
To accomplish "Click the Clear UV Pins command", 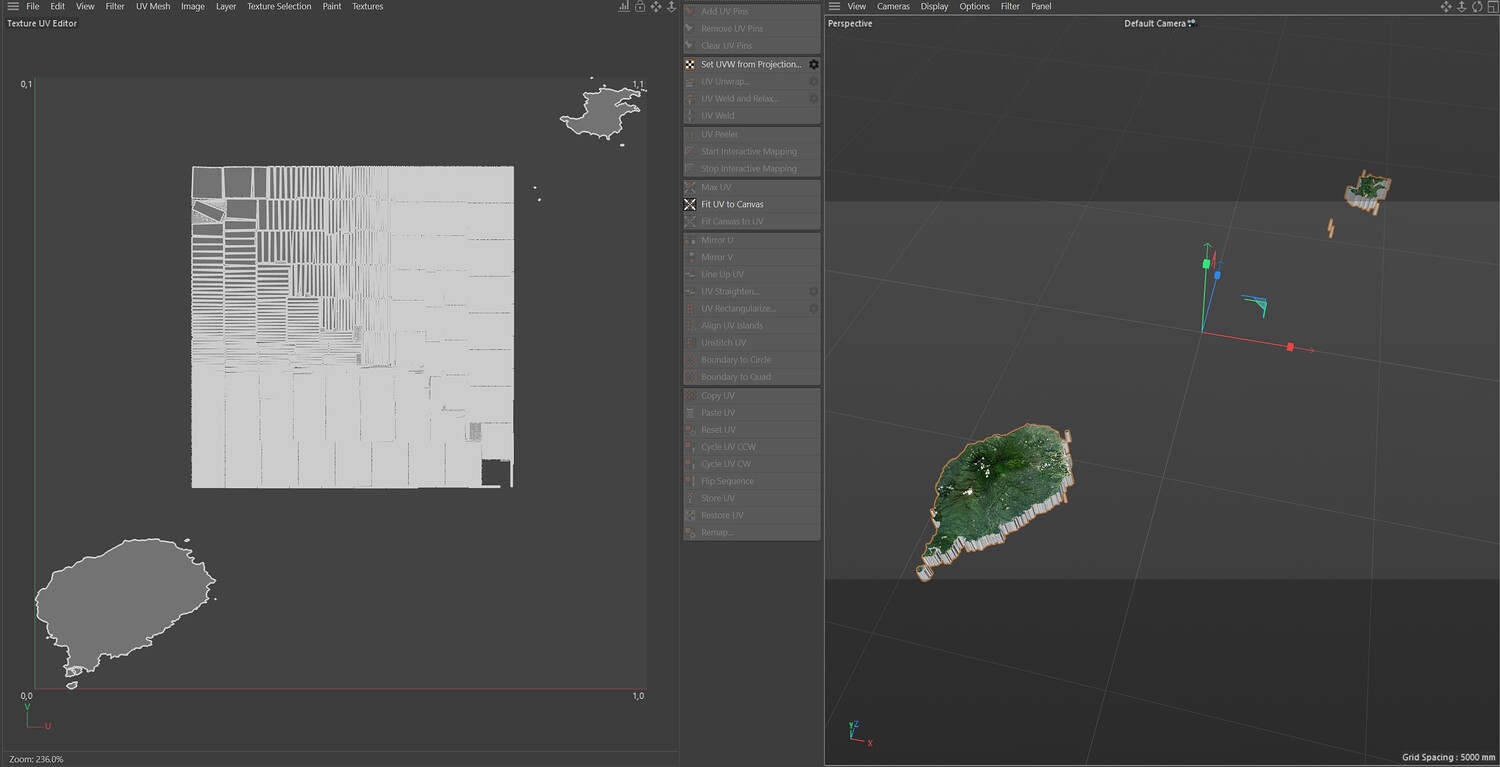I will click(x=752, y=45).
